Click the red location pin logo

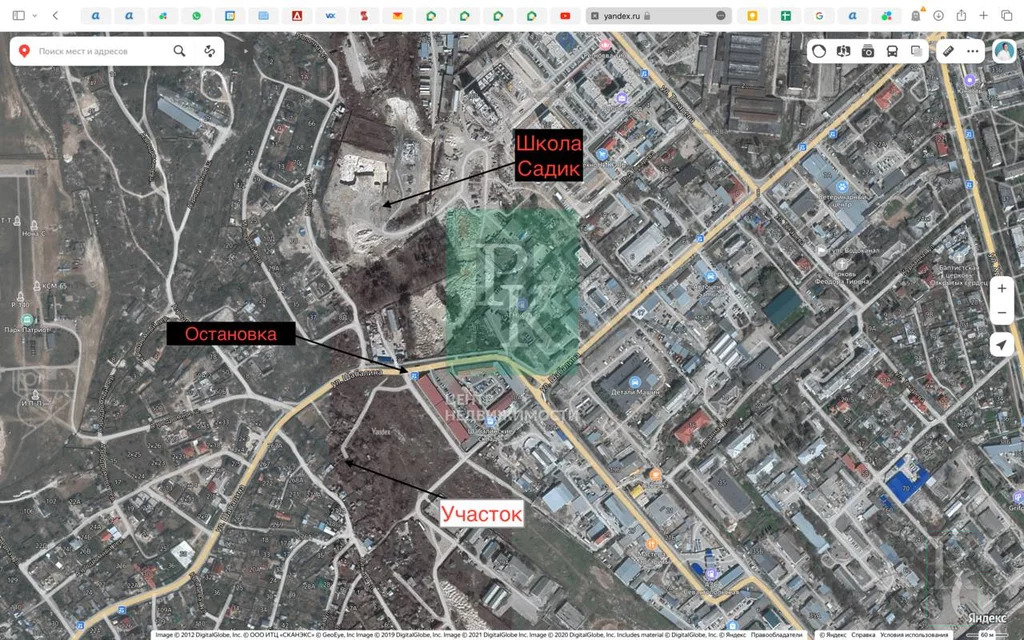[x=24, y=51]
